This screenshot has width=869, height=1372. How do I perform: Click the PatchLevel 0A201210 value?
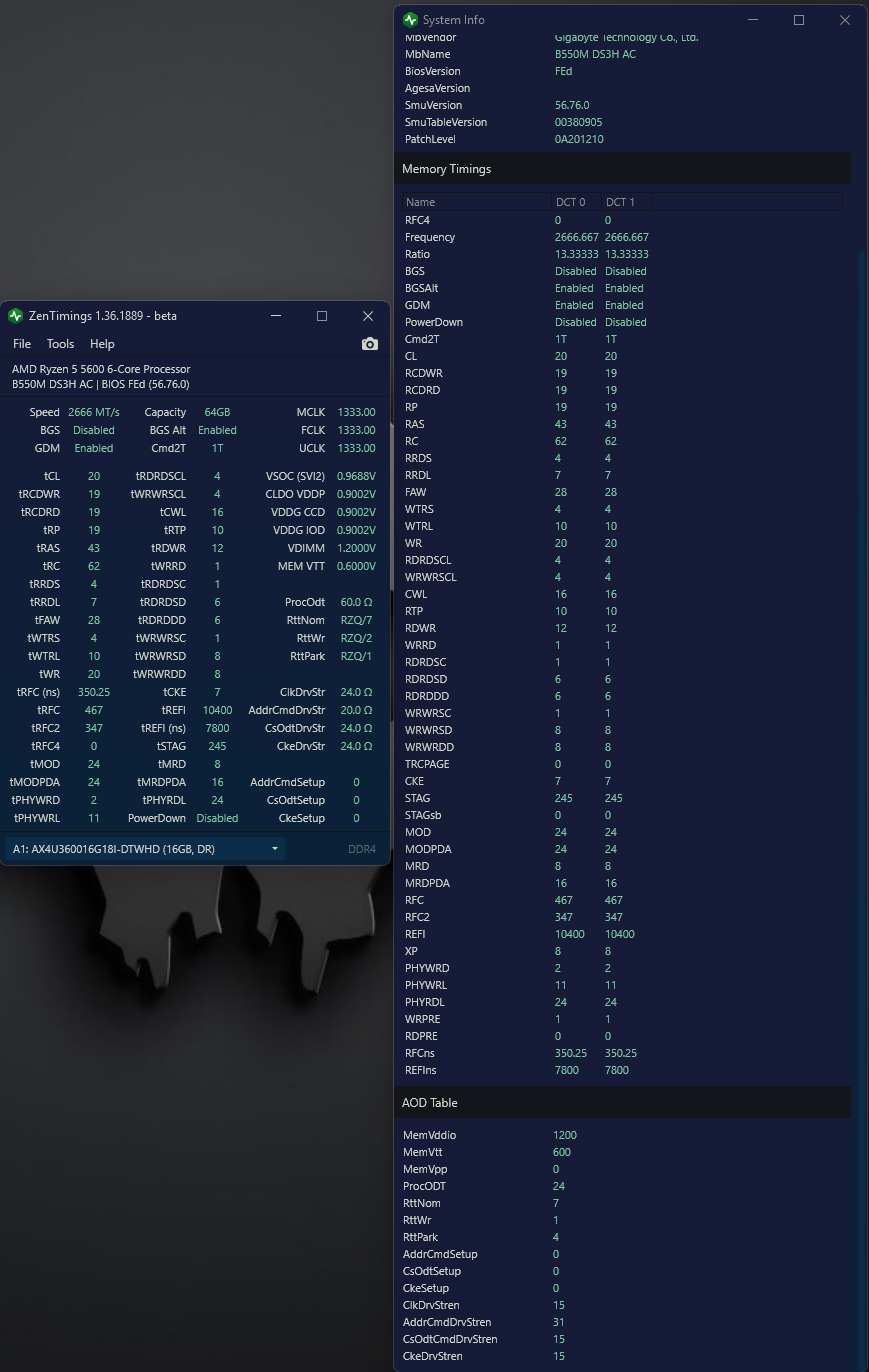[579, 139]
